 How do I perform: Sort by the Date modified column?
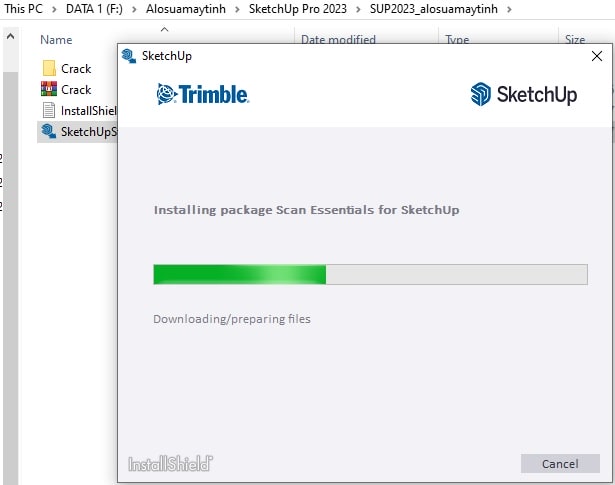pyautogui.click(x=338, y=40)
